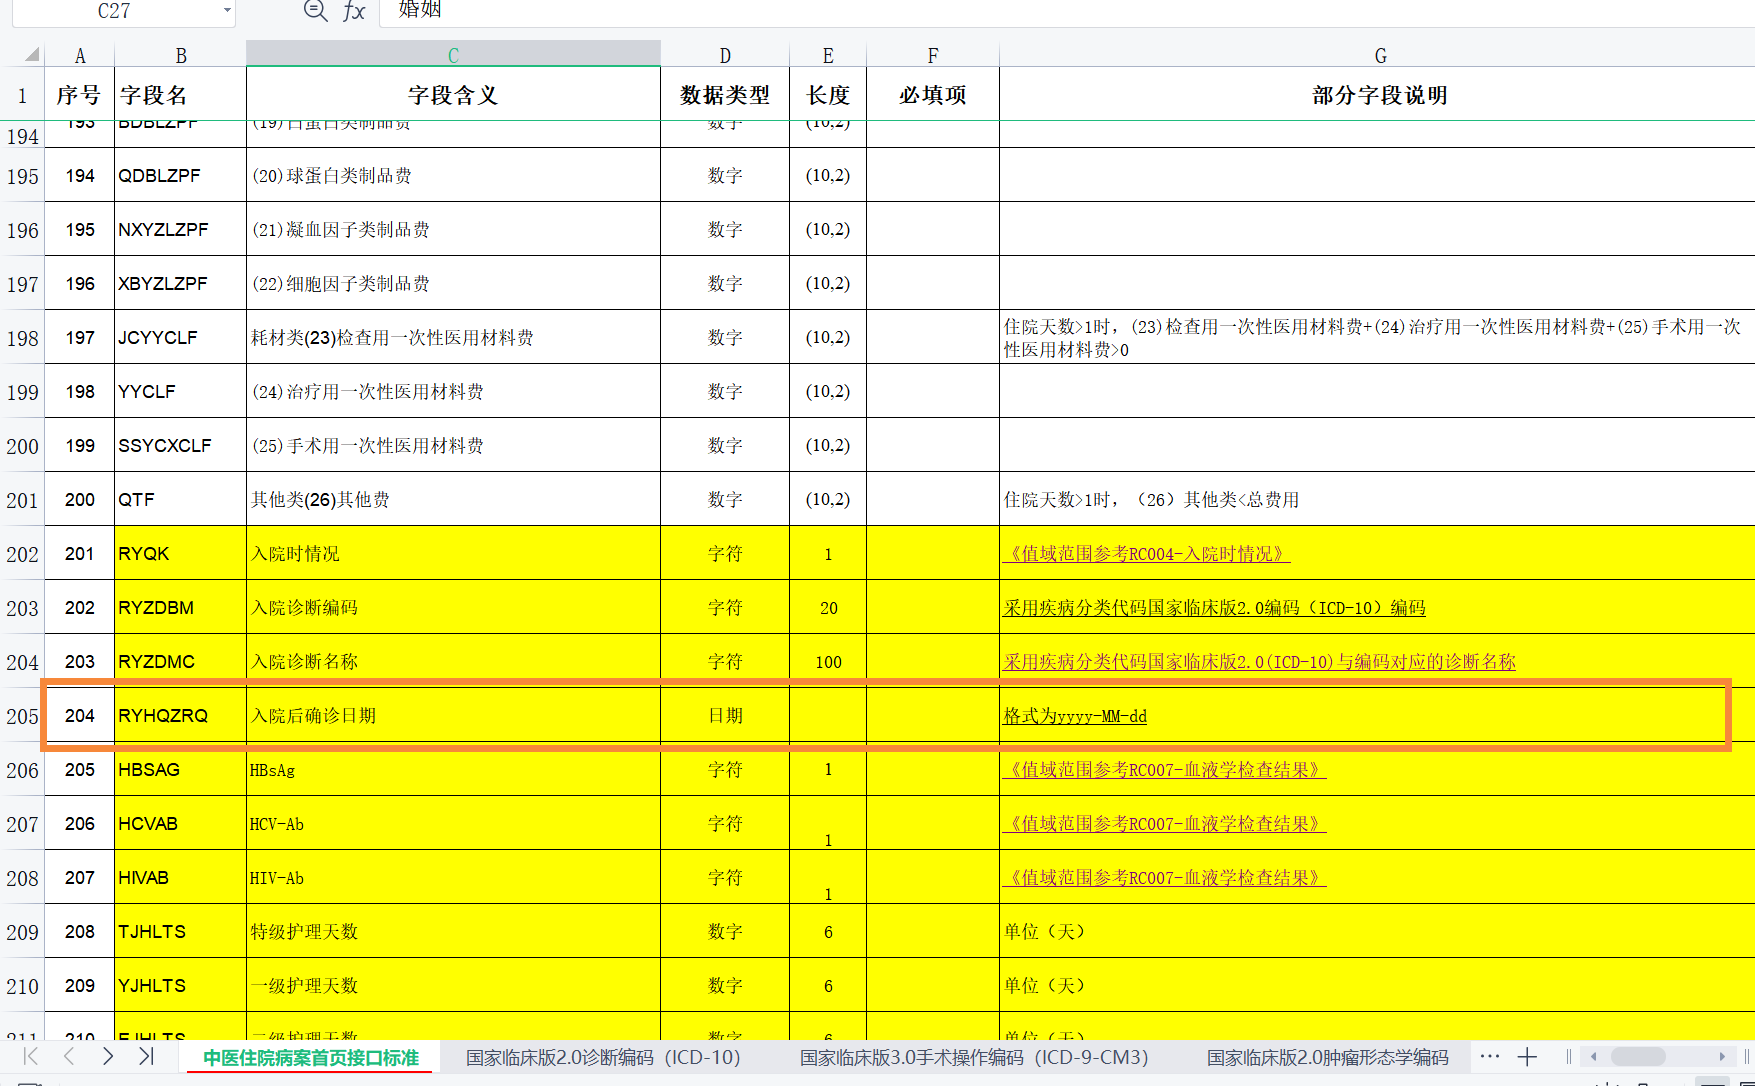Click the horizontal scrollbar right arrow

[1722, 1057]
